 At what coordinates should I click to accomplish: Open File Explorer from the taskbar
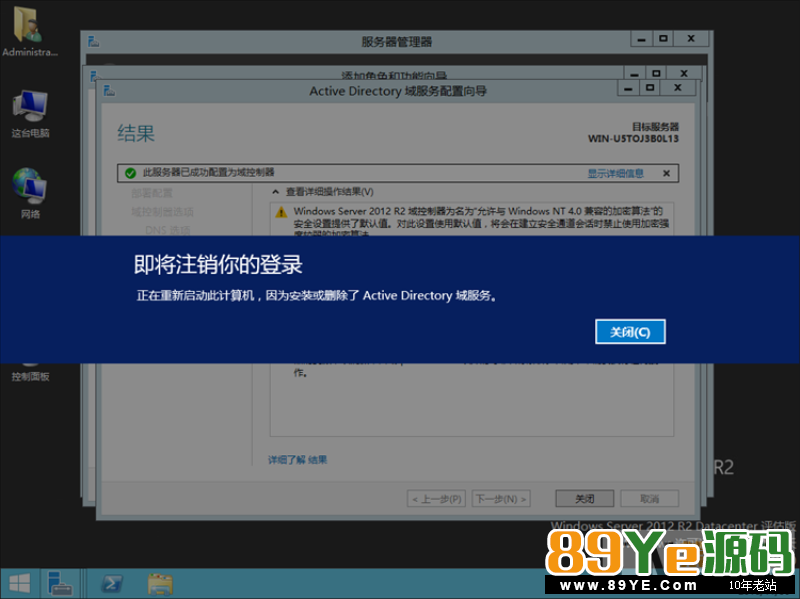[x=160, y=584]
